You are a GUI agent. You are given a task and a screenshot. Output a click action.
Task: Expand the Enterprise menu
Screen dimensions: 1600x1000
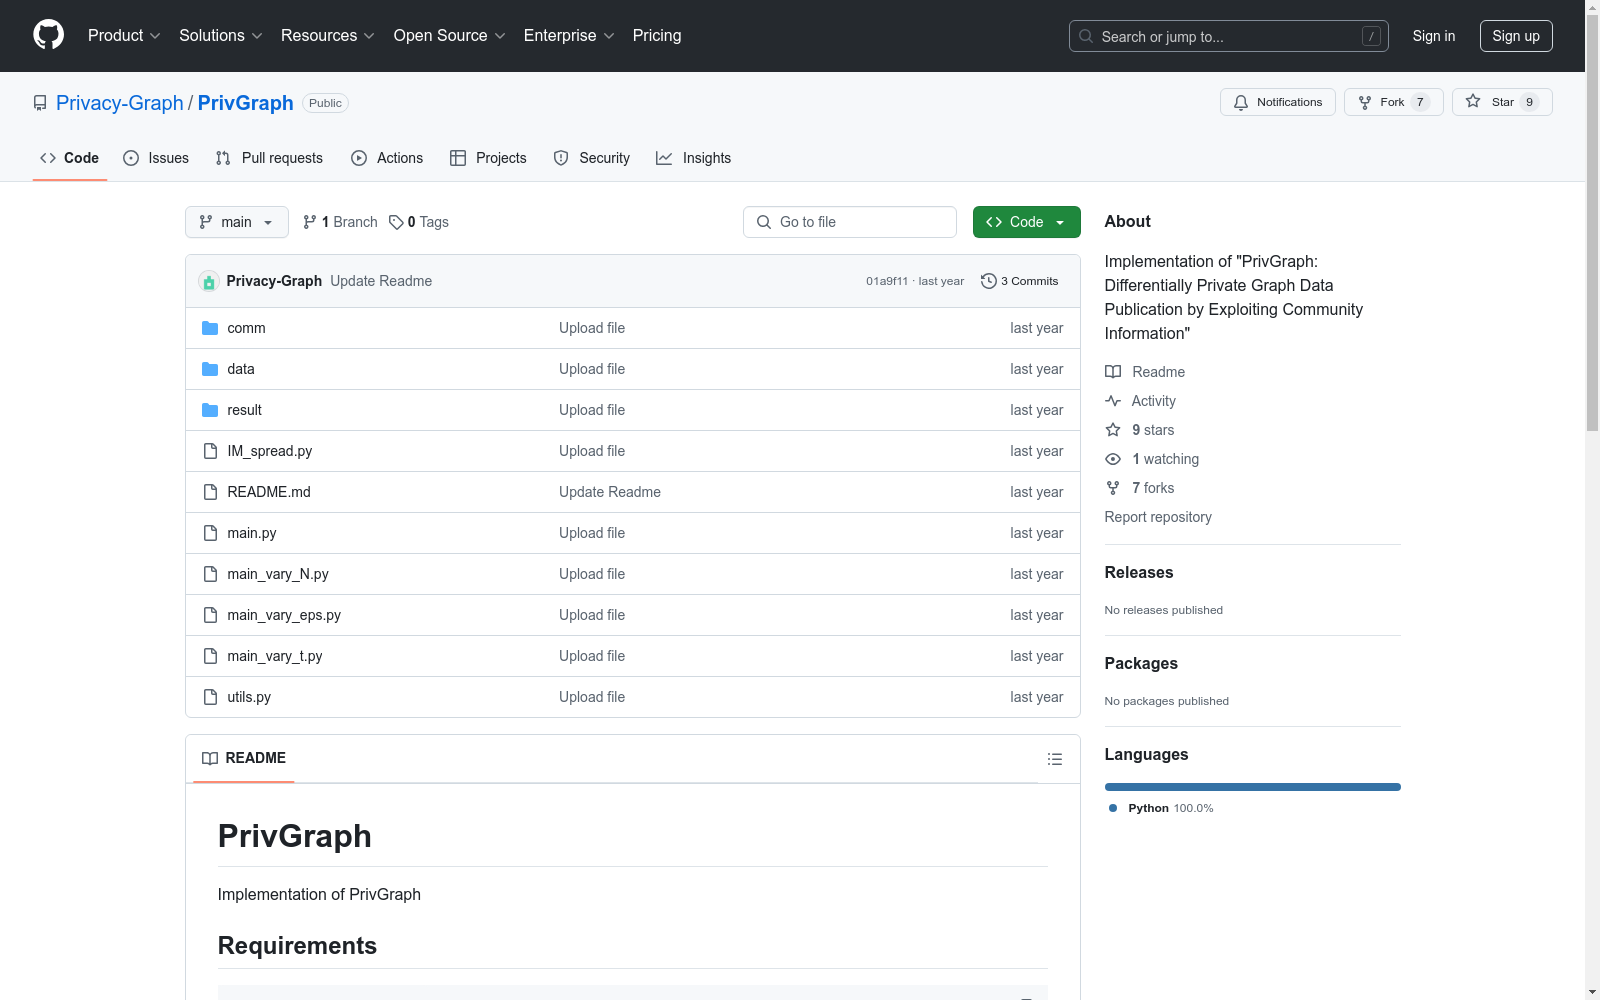pos(569,35)
